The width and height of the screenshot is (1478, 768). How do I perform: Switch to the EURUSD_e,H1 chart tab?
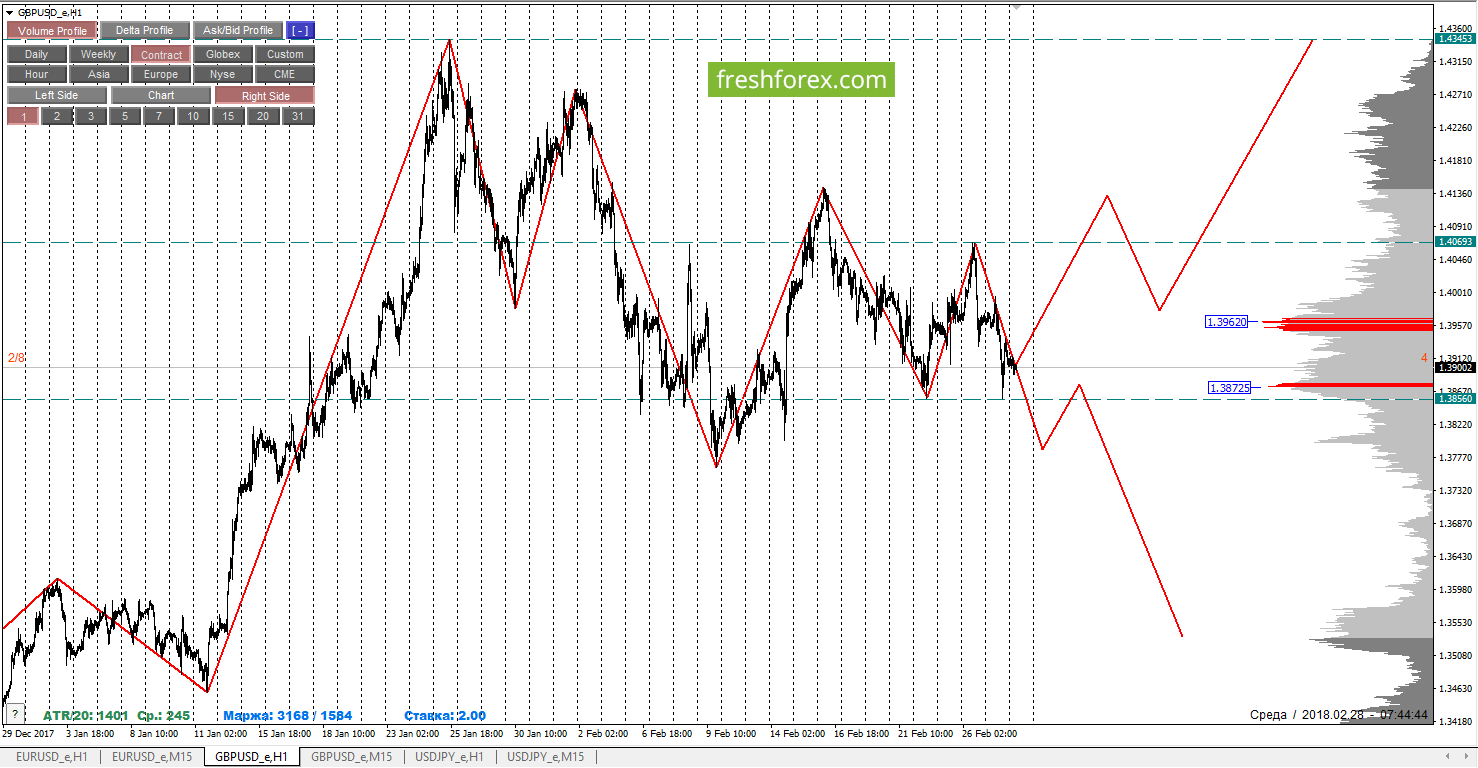coord(52,757)
